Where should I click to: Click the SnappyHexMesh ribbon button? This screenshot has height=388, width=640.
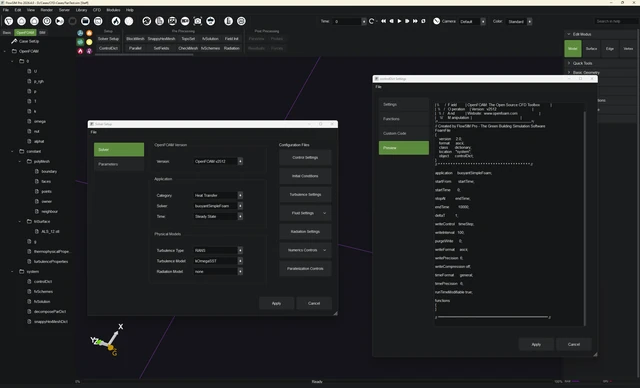(x=161, y=39)
